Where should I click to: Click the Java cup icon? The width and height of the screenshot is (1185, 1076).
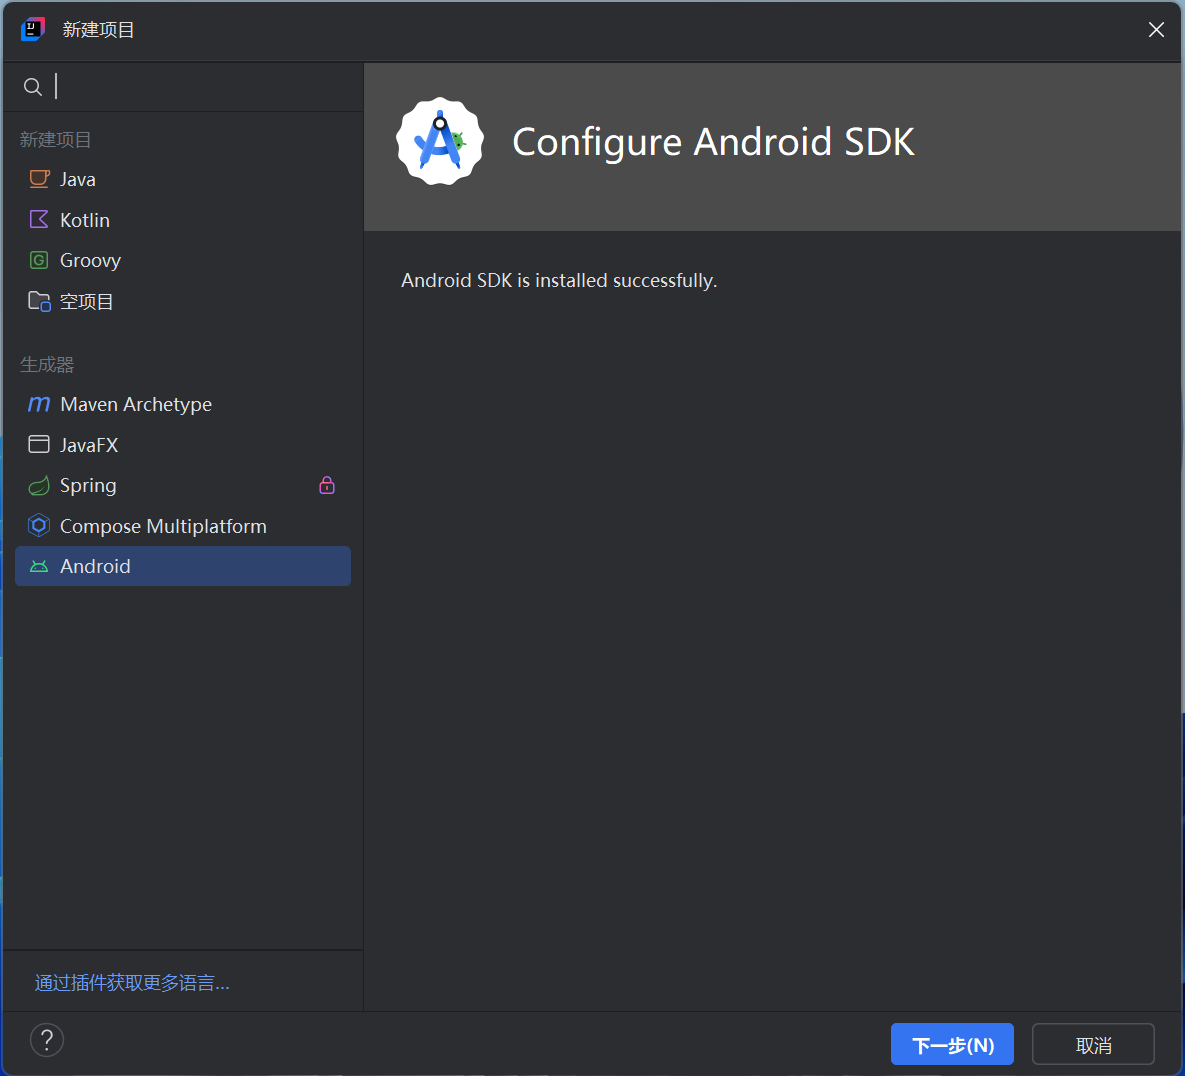point(39,179)
